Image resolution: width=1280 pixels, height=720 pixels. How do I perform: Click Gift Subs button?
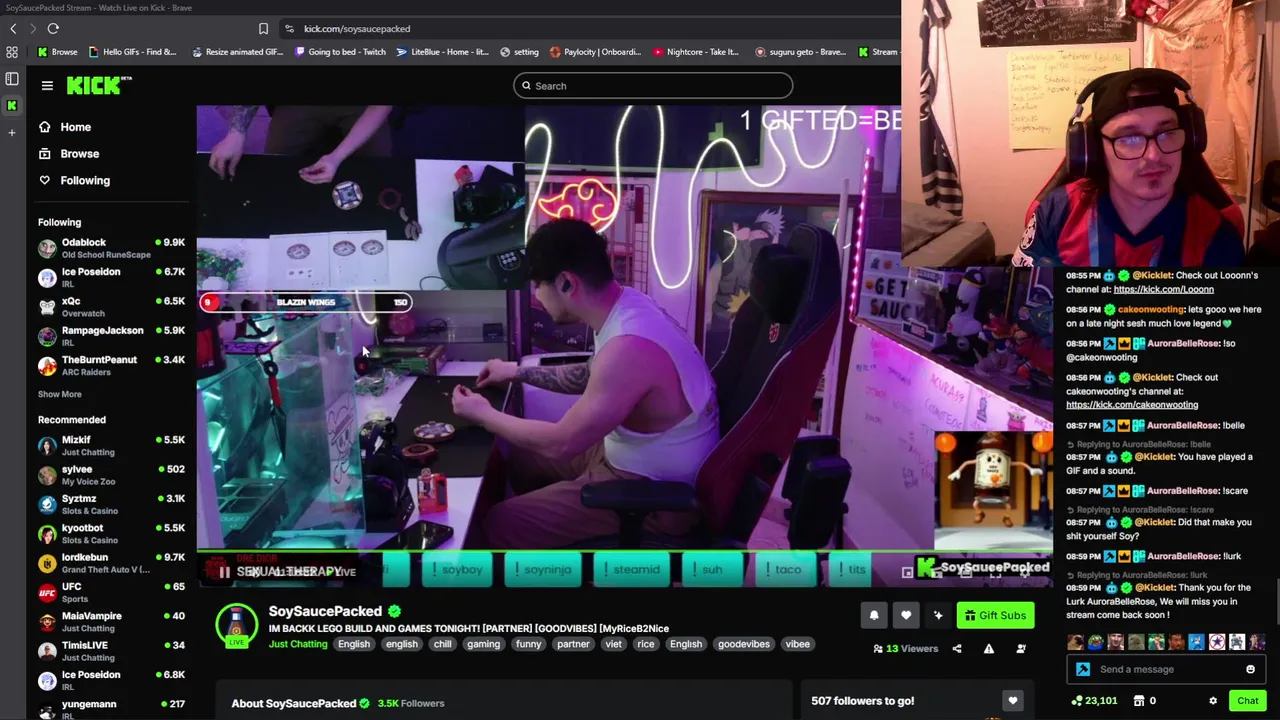[x=994, y=616]
